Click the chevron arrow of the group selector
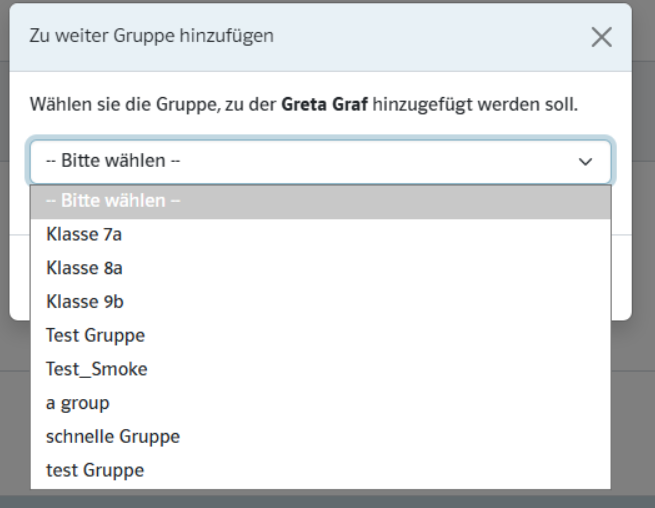Screen dimensions: 655x508 (586, 161)
